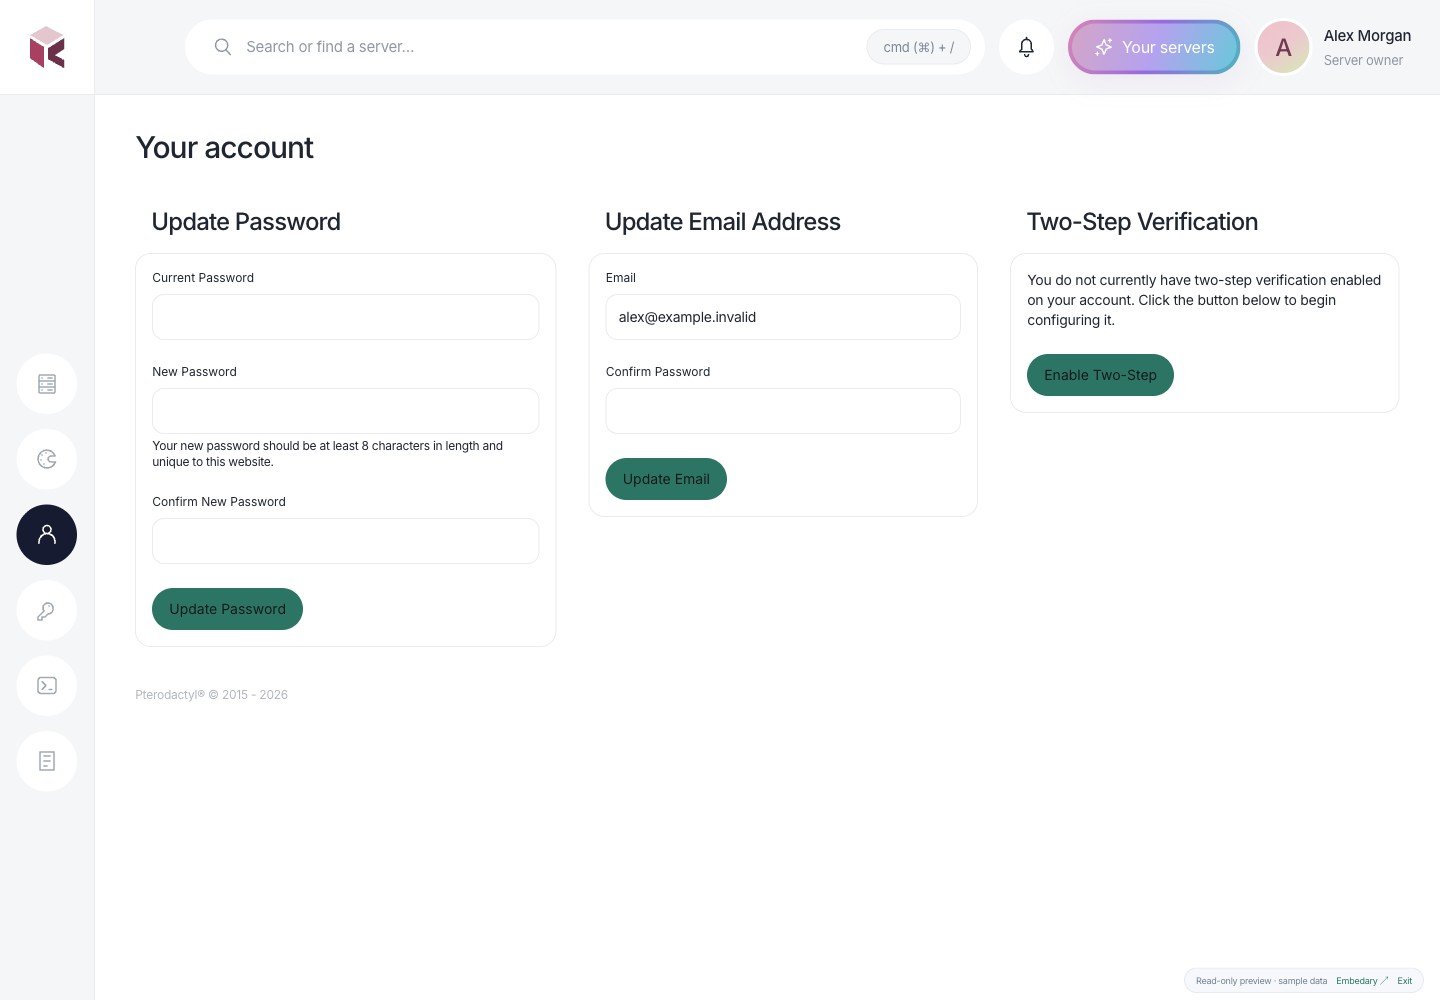This screenshot has width=1440, height=1000.
Task: Click the Email field with alex@example.invalid
Action: coord(783,317)
